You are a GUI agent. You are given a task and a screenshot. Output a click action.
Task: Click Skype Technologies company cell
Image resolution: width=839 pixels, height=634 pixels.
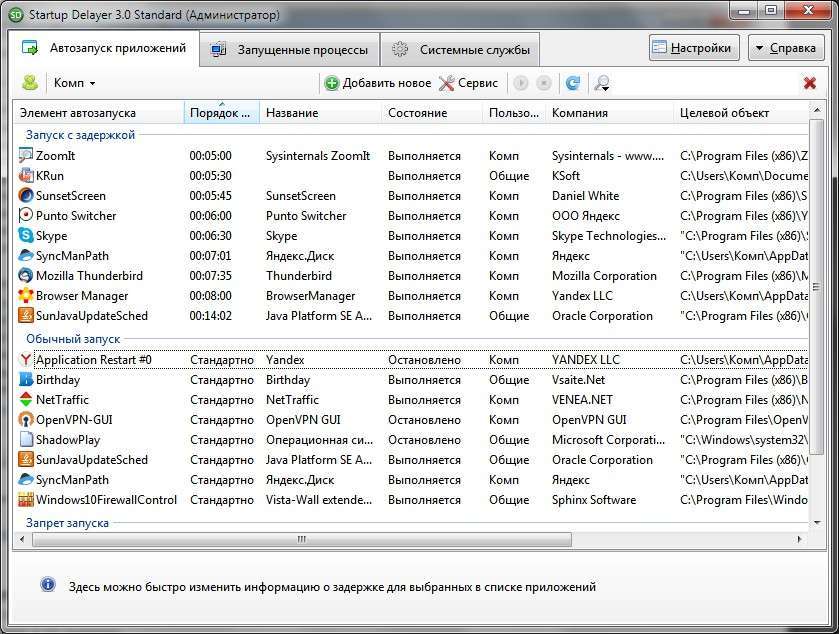pos(609,236)
